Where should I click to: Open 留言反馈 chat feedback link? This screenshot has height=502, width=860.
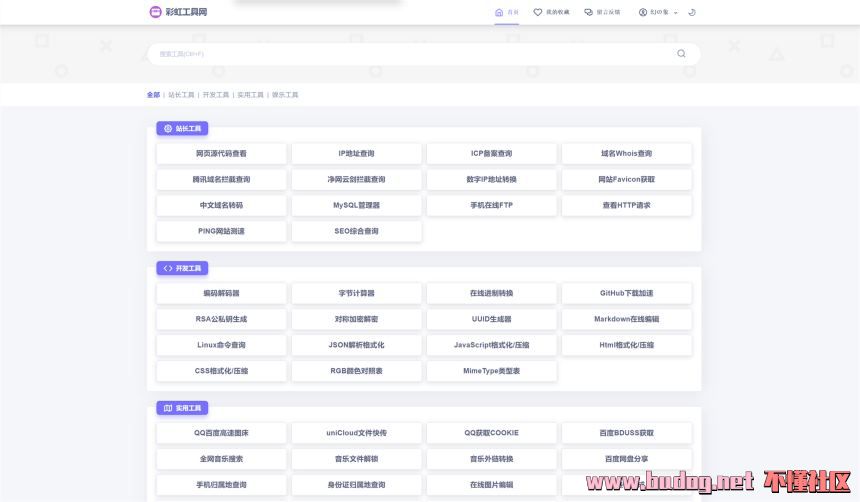click(x=602, y=12)
